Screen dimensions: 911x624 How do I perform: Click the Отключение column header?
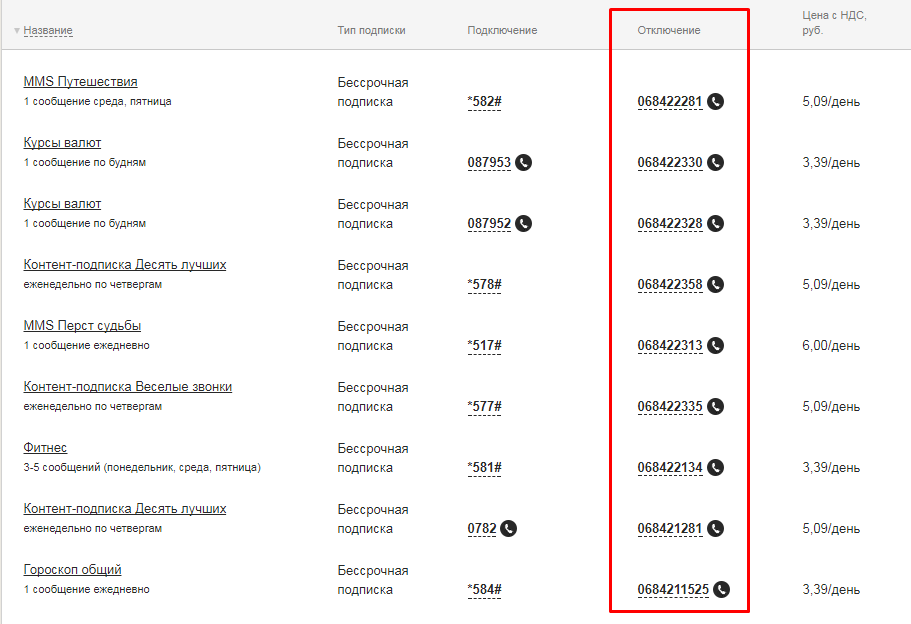668,30
